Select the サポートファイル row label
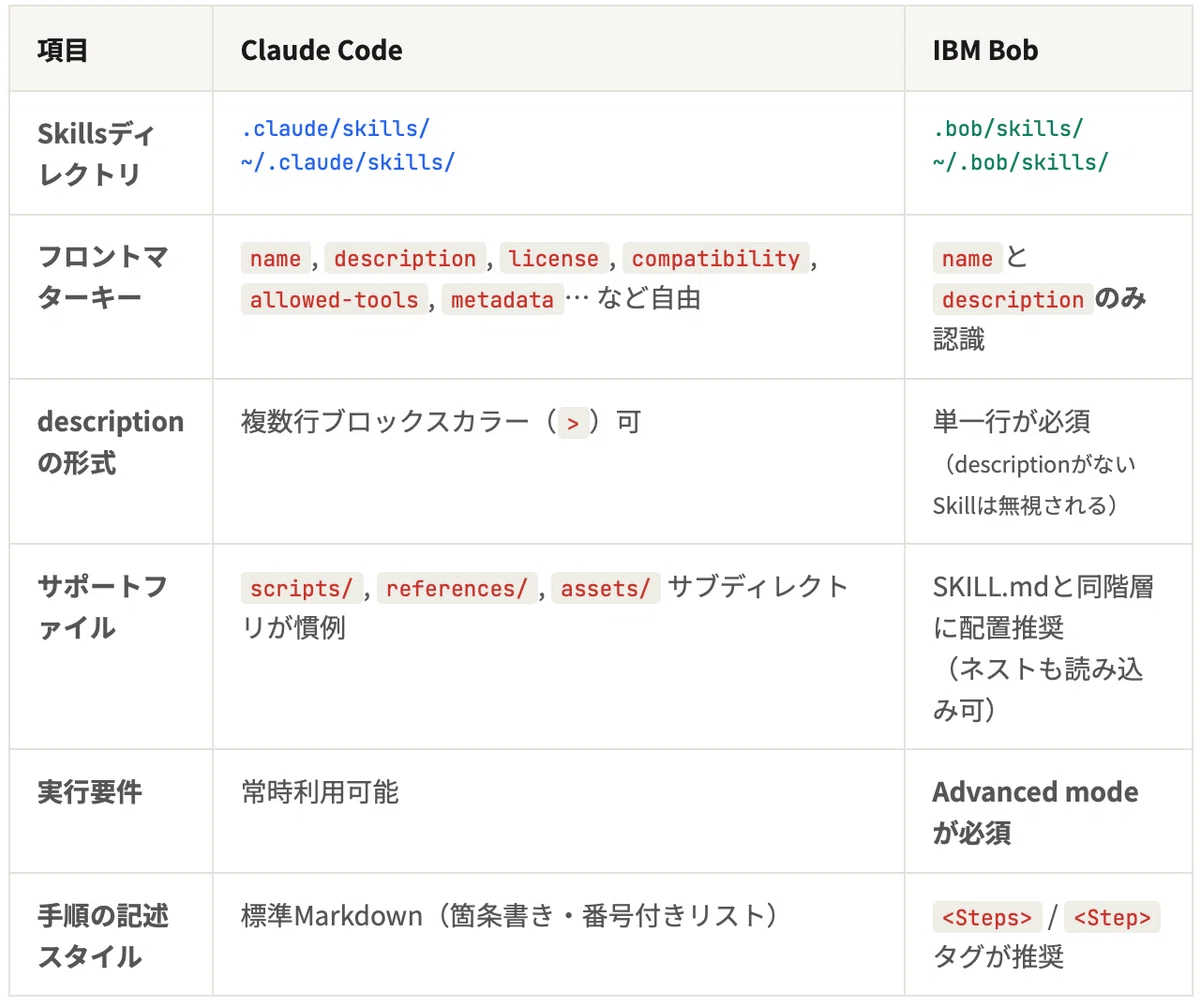Viewport: 1200px width, 1007px height. (103, 607)
